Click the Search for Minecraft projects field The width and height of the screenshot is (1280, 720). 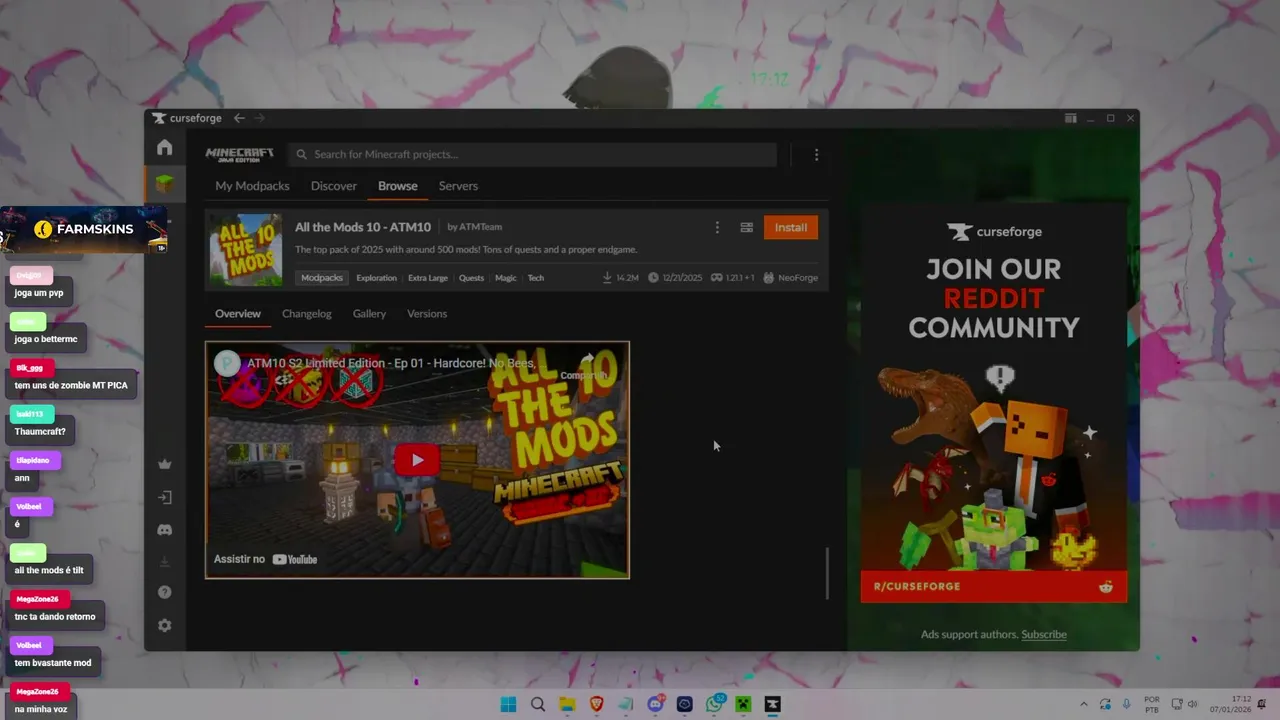click(x=532, y=155)
